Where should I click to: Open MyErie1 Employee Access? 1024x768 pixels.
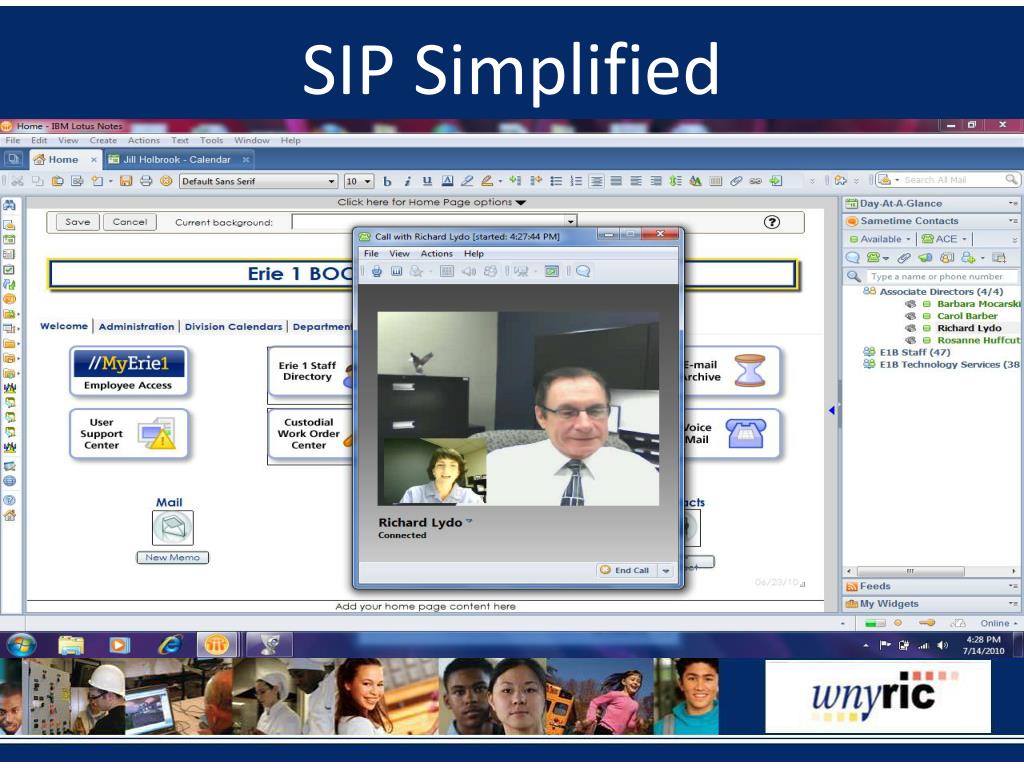129,371
